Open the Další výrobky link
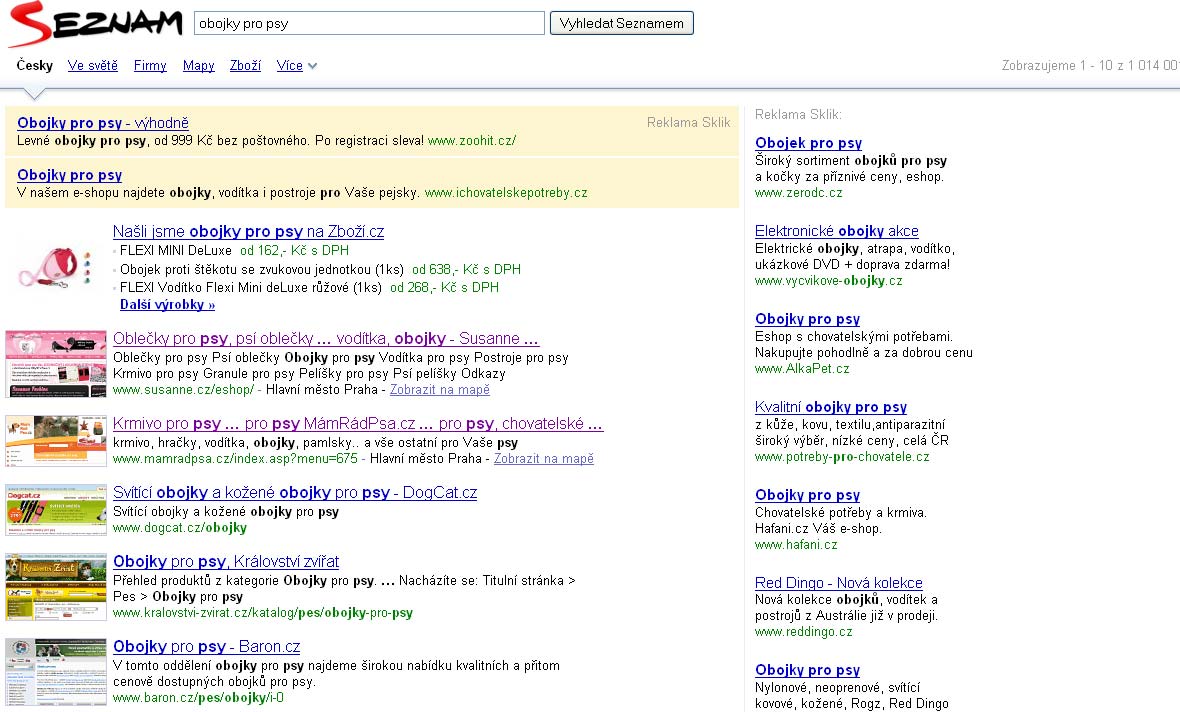The width and height of the screenshot is (1180, 712). [168, 305]
